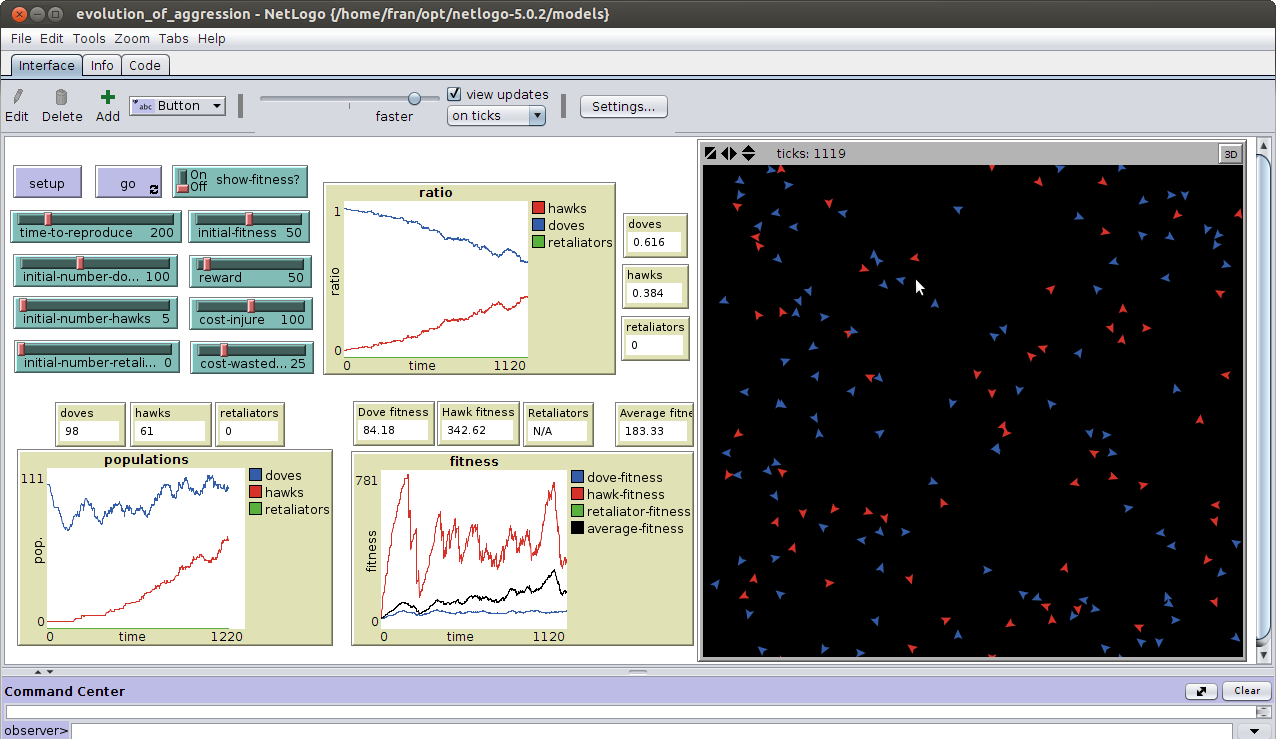1276x739 pixels.
Task: Open the Tools menu
Action: click(89, 39)
